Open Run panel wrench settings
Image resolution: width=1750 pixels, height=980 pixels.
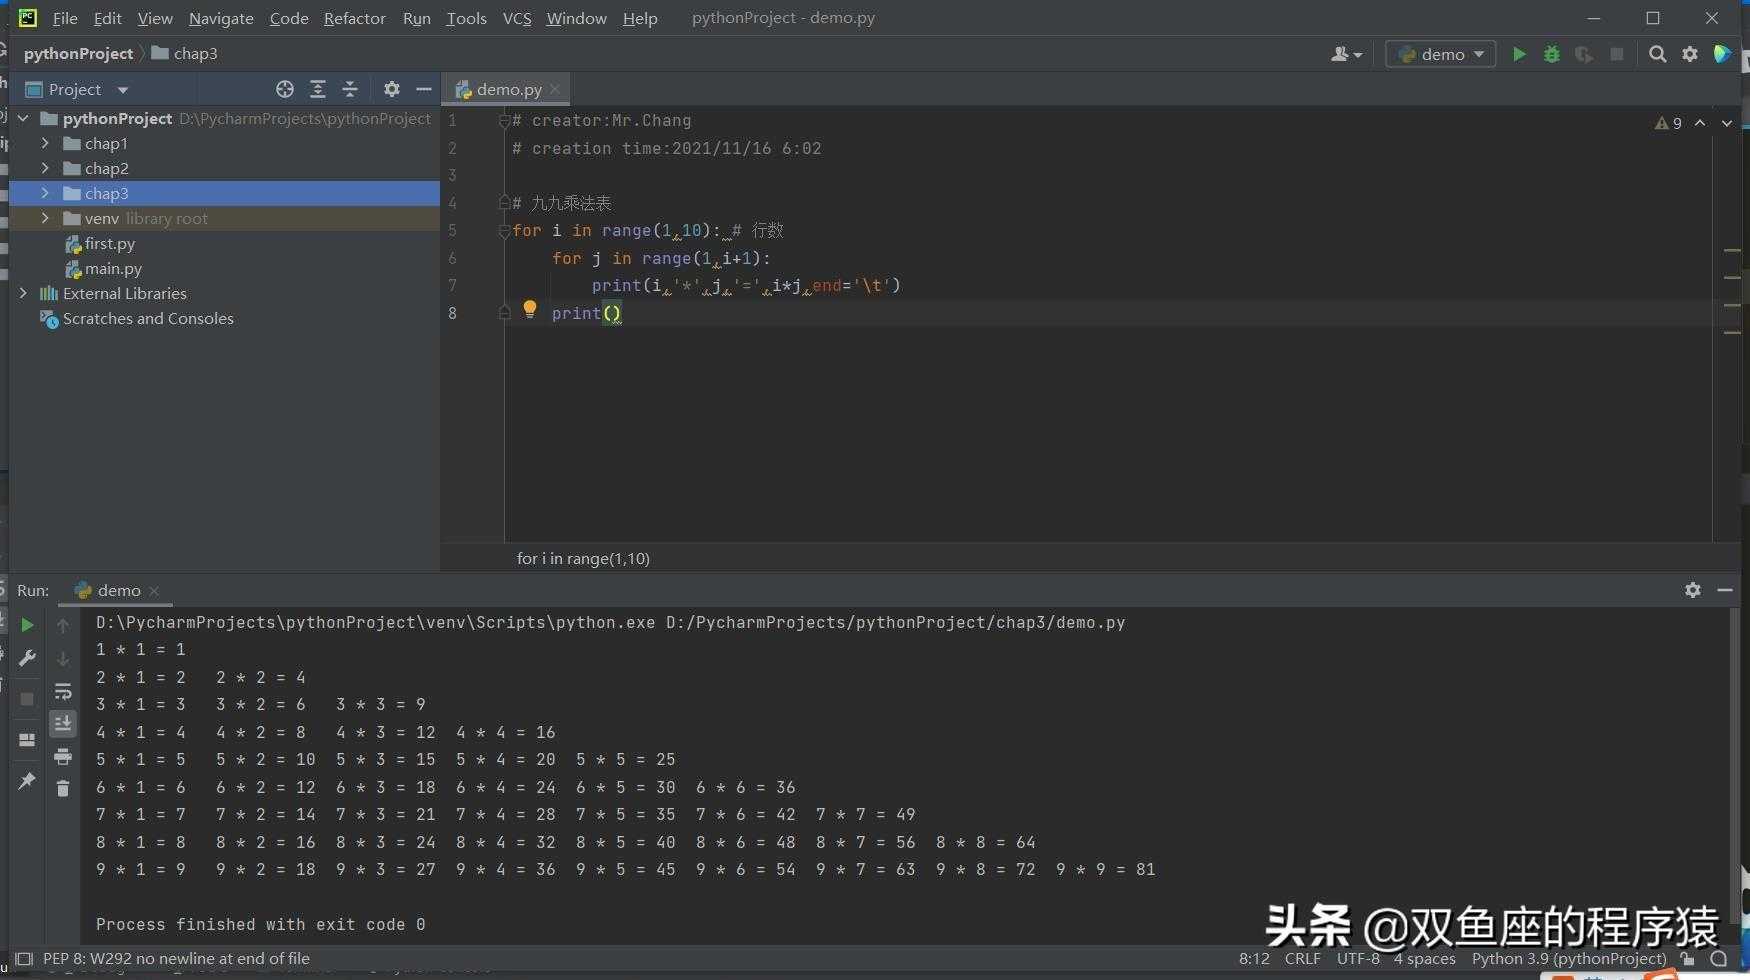27,658
